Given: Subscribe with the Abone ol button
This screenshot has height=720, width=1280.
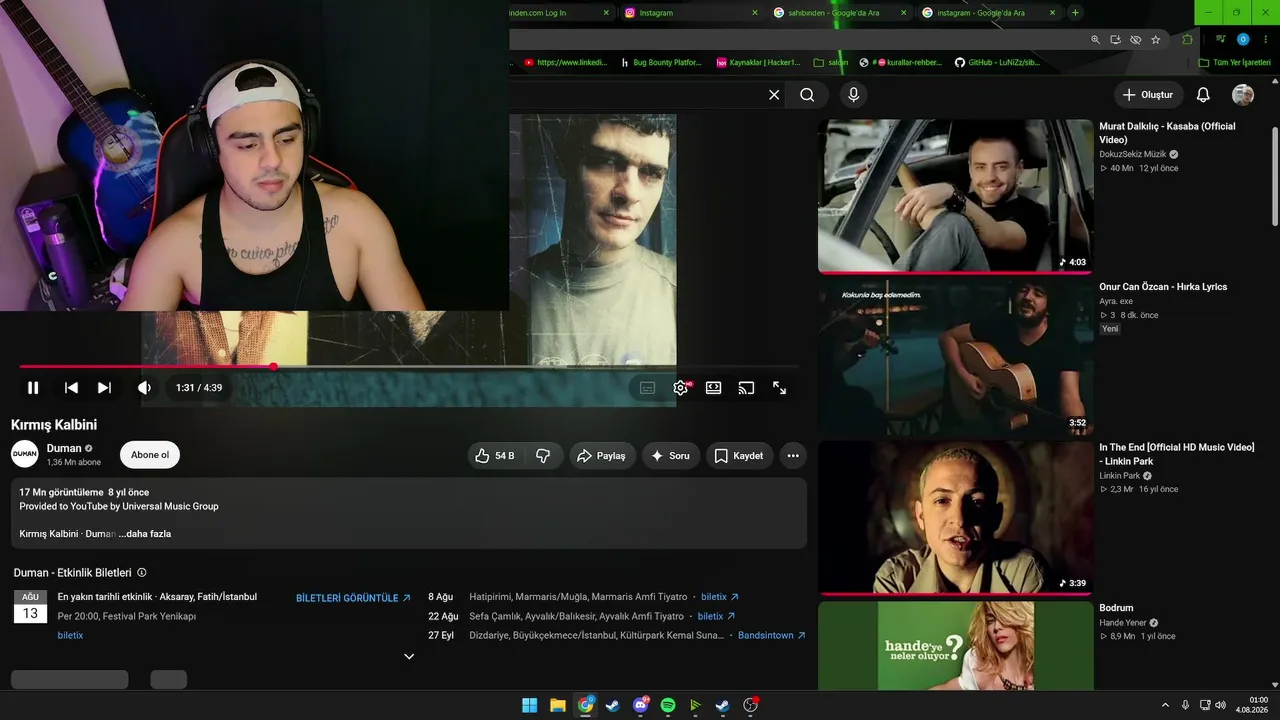Looking at the screenshot, I should pos(150,455).
